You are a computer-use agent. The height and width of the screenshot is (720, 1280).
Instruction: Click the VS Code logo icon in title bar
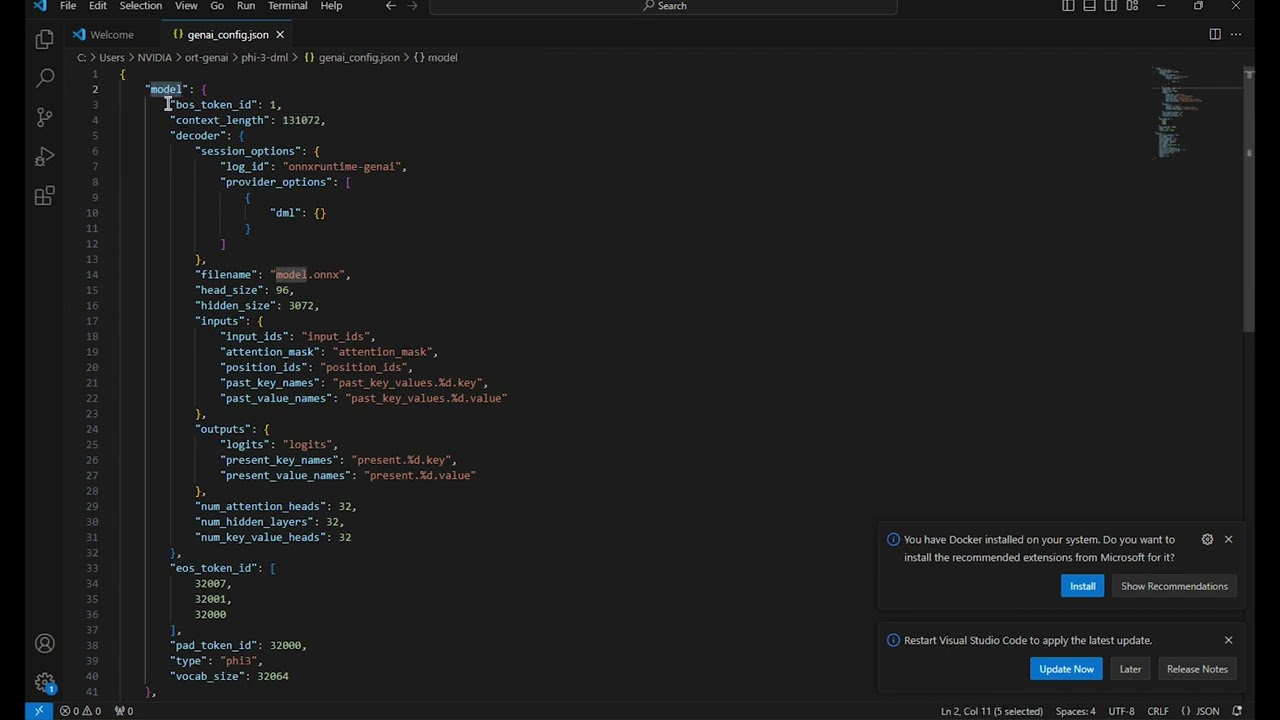click(x=40, y=6)
